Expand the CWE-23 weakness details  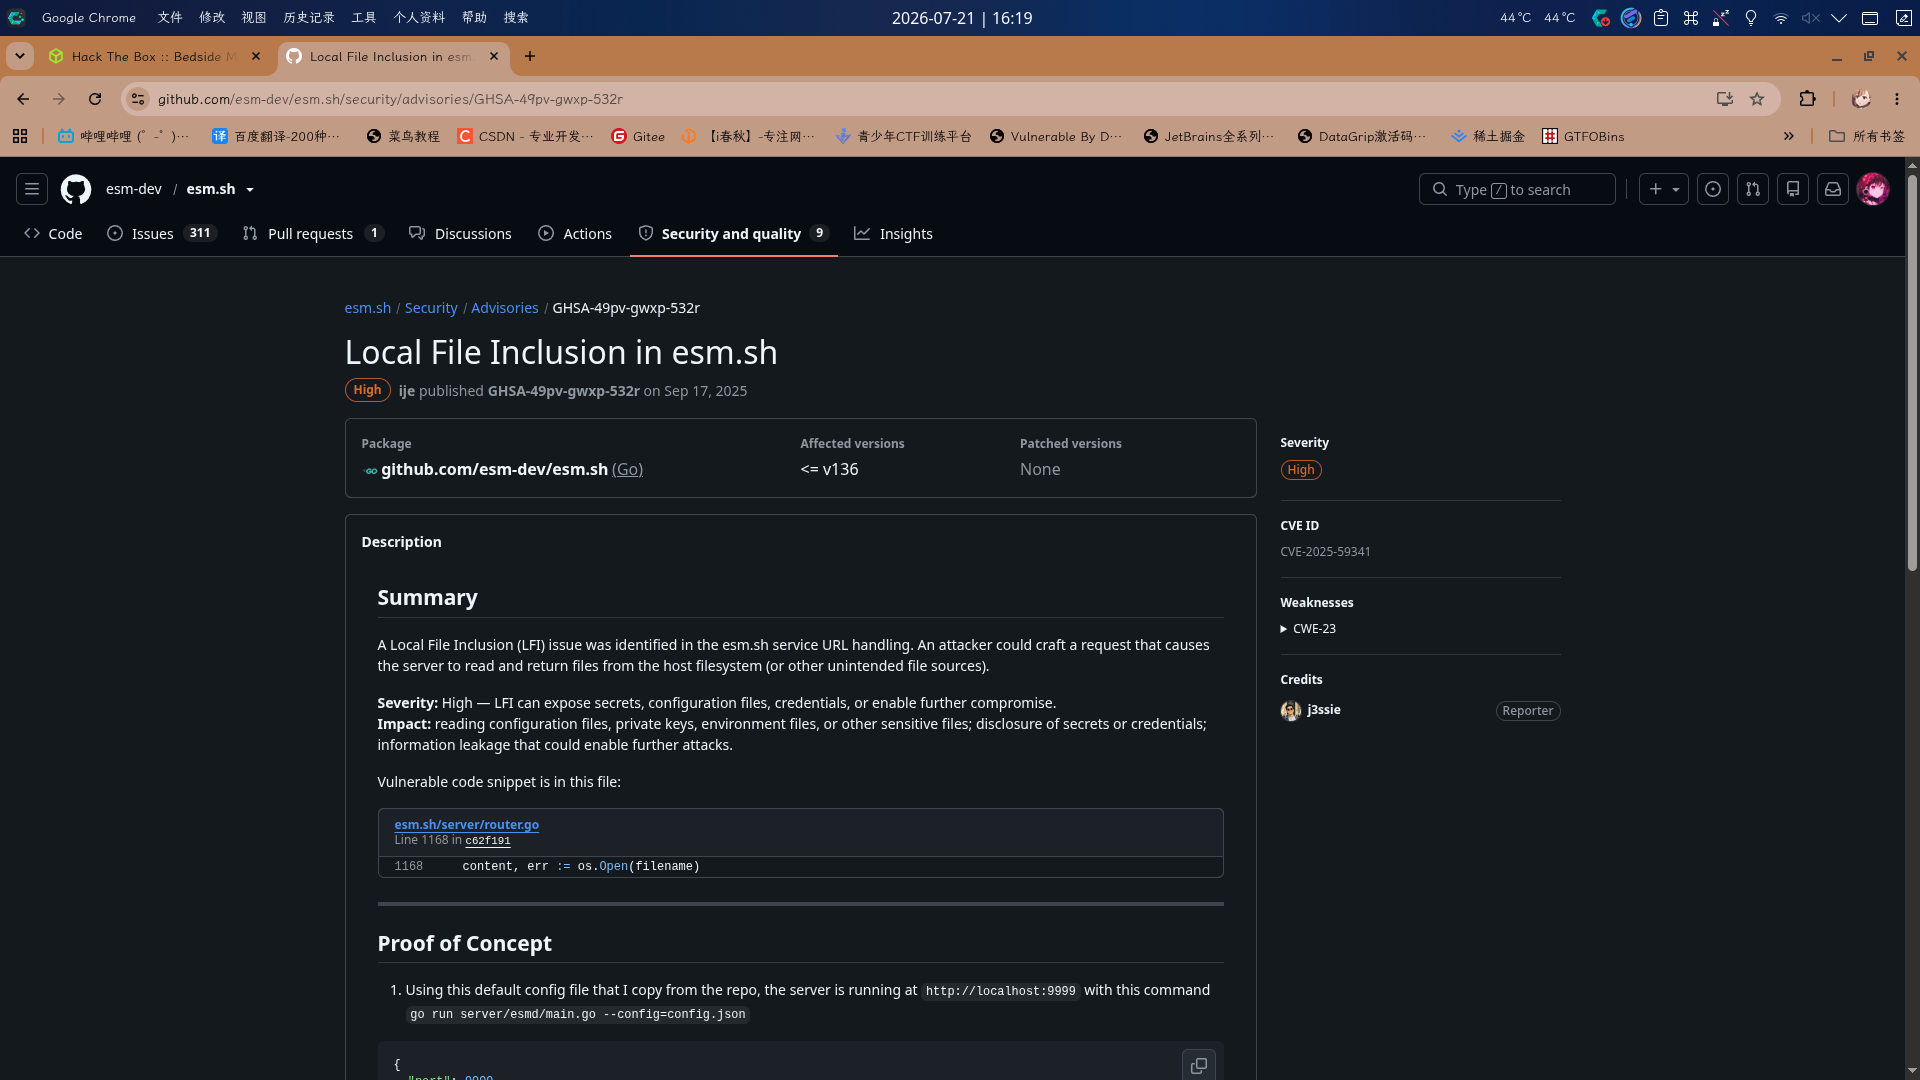pyautogui.click(x=1308, y=629)
